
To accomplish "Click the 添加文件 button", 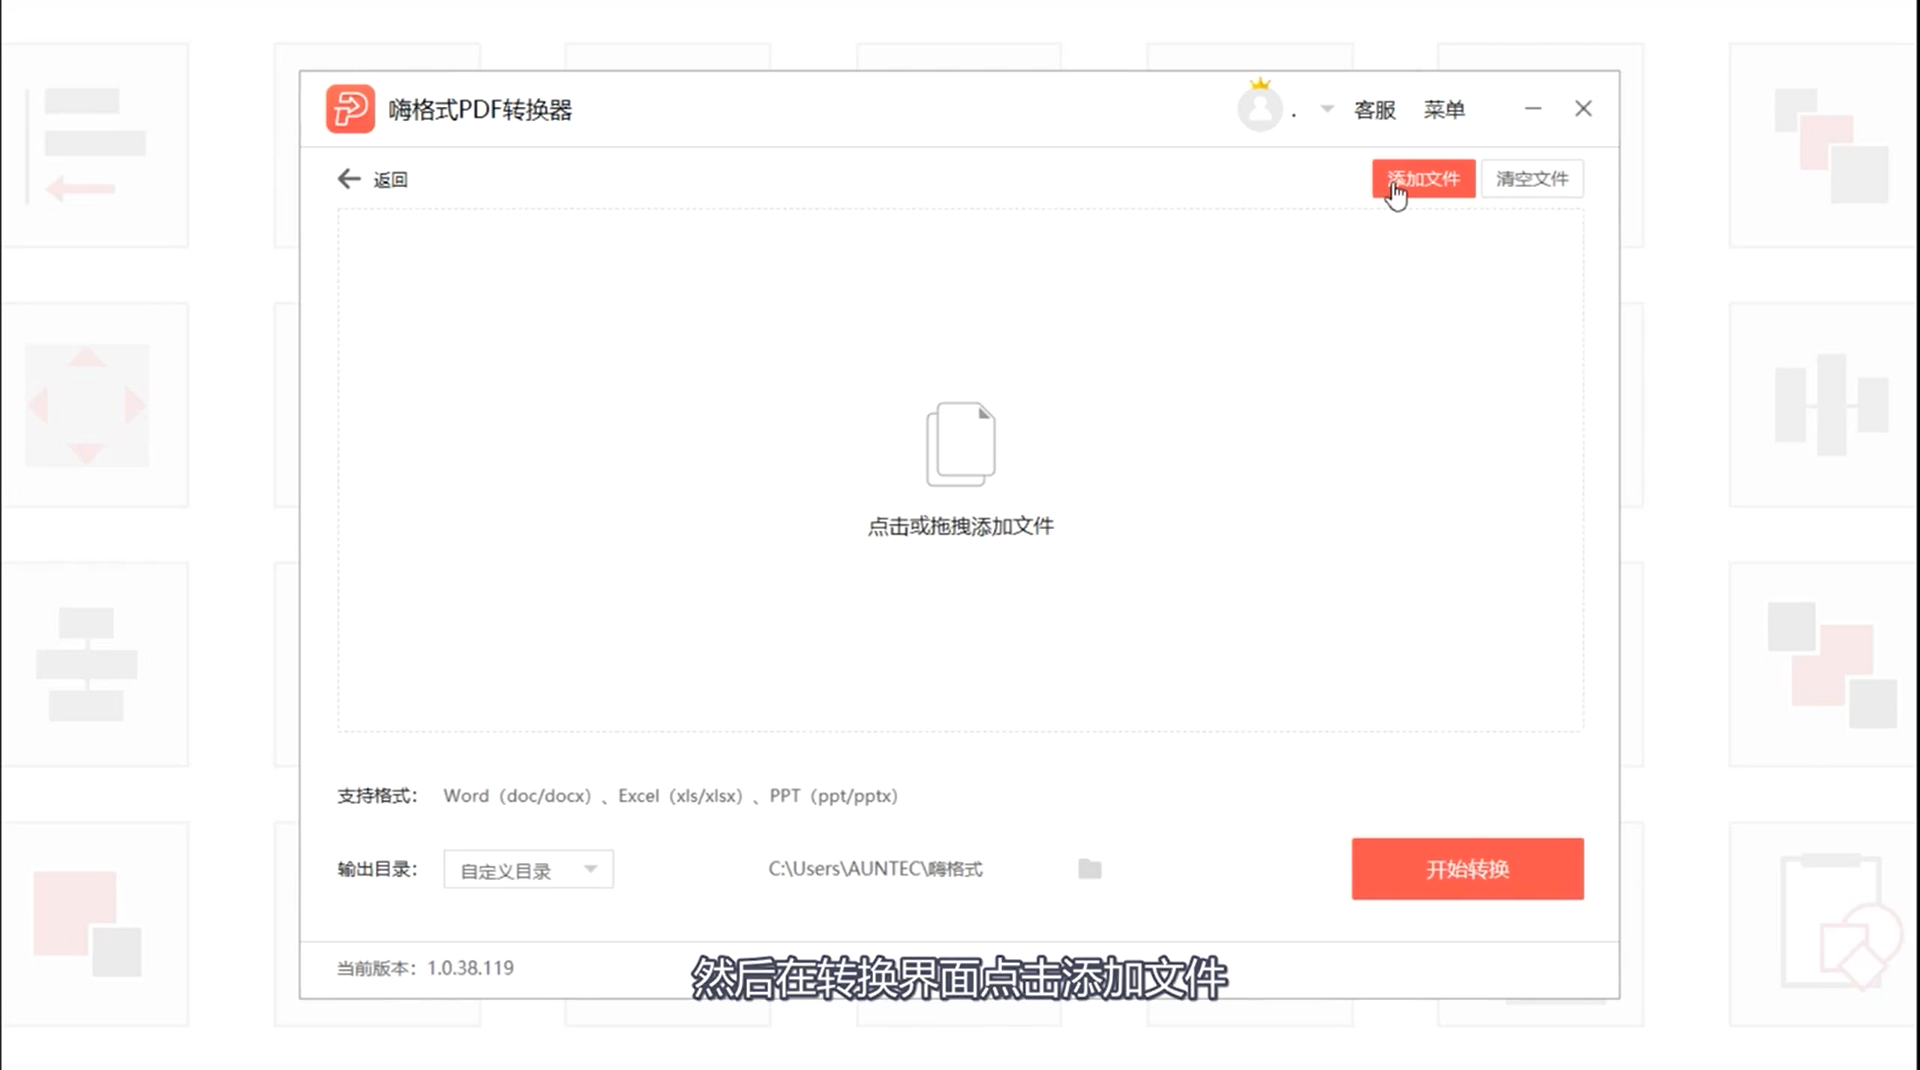I will [1423, 179].
